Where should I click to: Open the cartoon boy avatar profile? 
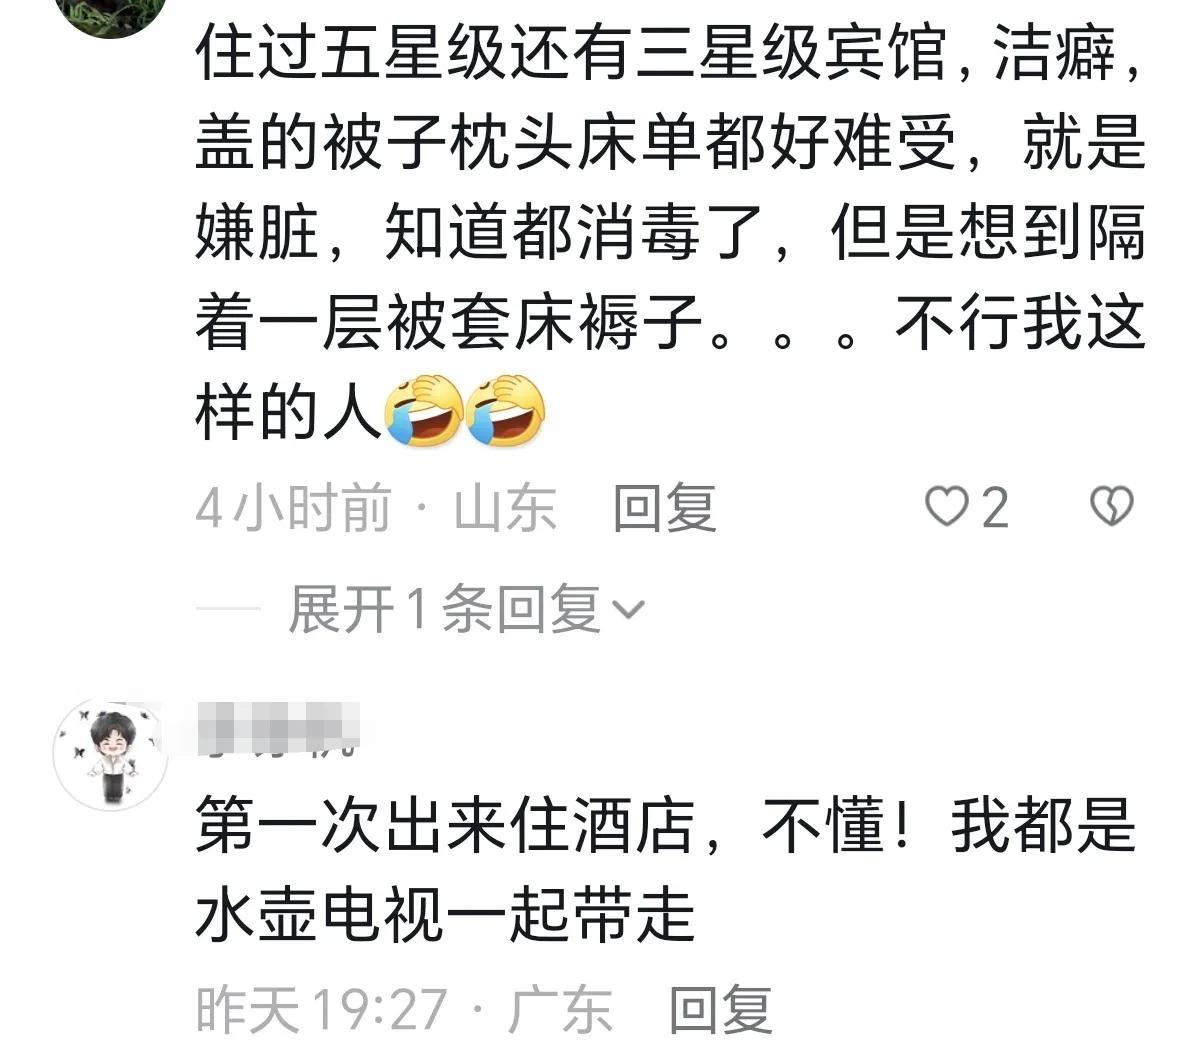coord(110,755)
